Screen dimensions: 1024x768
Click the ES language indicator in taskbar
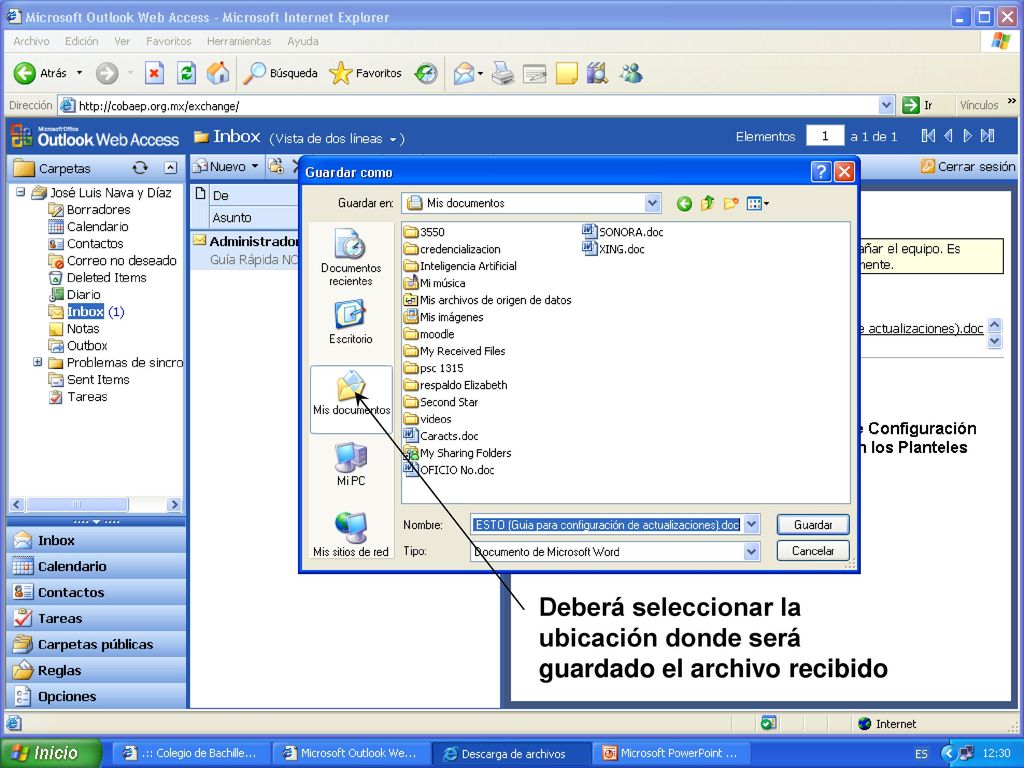coord(921,754)
